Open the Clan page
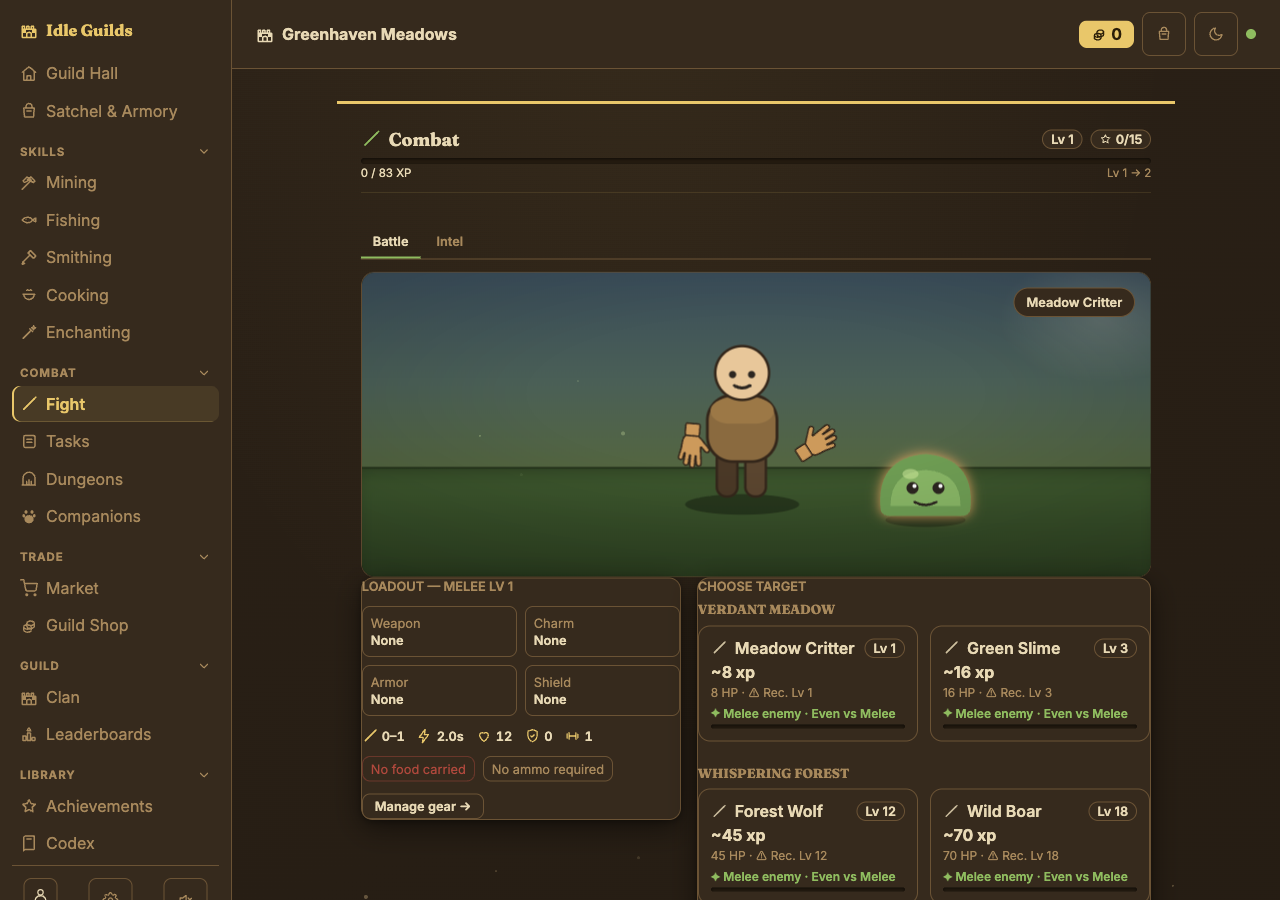This screenshot has height=900, width=1280. click(115, 697)
